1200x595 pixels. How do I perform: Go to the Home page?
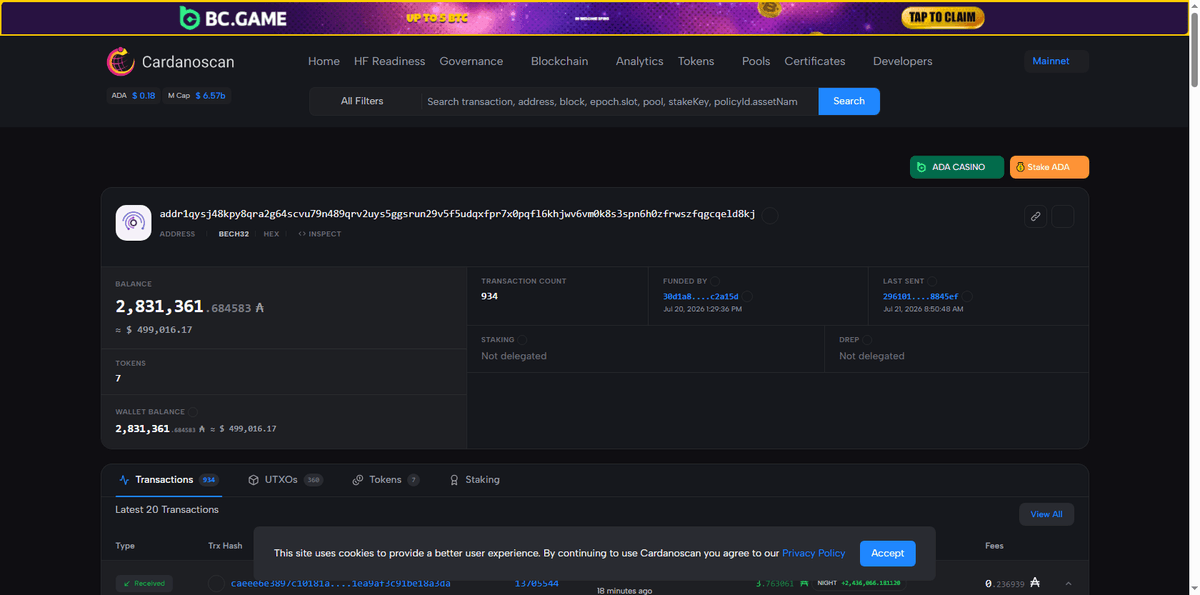pyautogui.click(x=324, y=61)
